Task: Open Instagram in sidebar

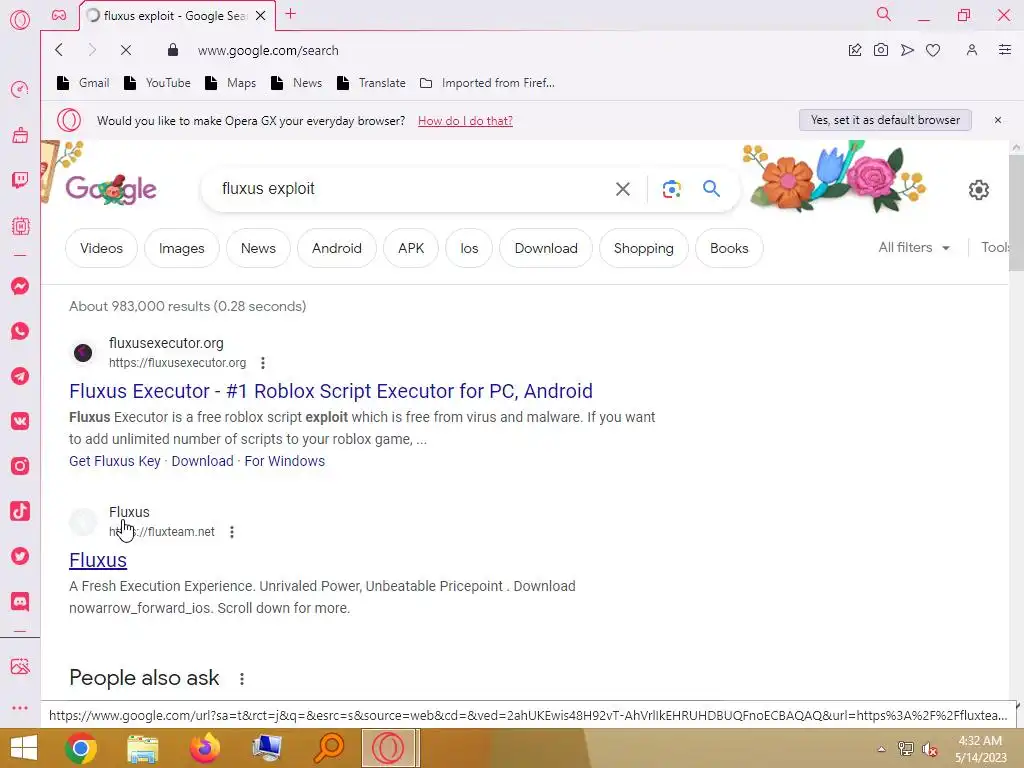Action: click(20, 466)
